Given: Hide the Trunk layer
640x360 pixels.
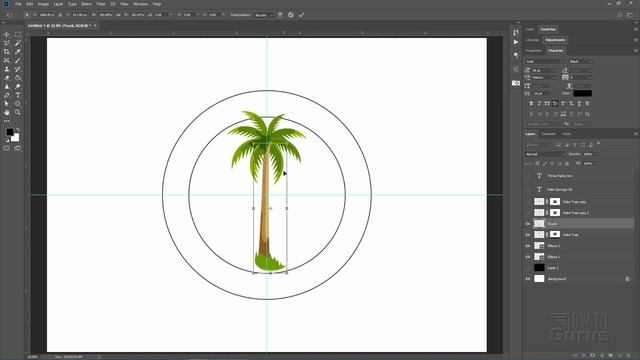Looking at the screenshot, I should (527, 224).
